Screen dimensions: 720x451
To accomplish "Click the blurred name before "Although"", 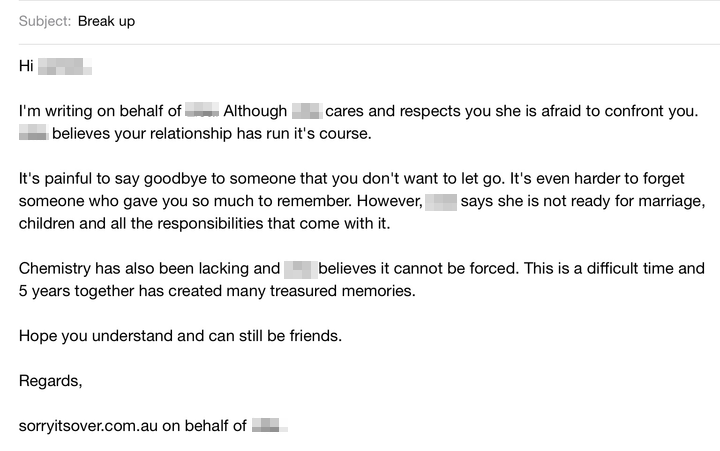I will point(202,111).
